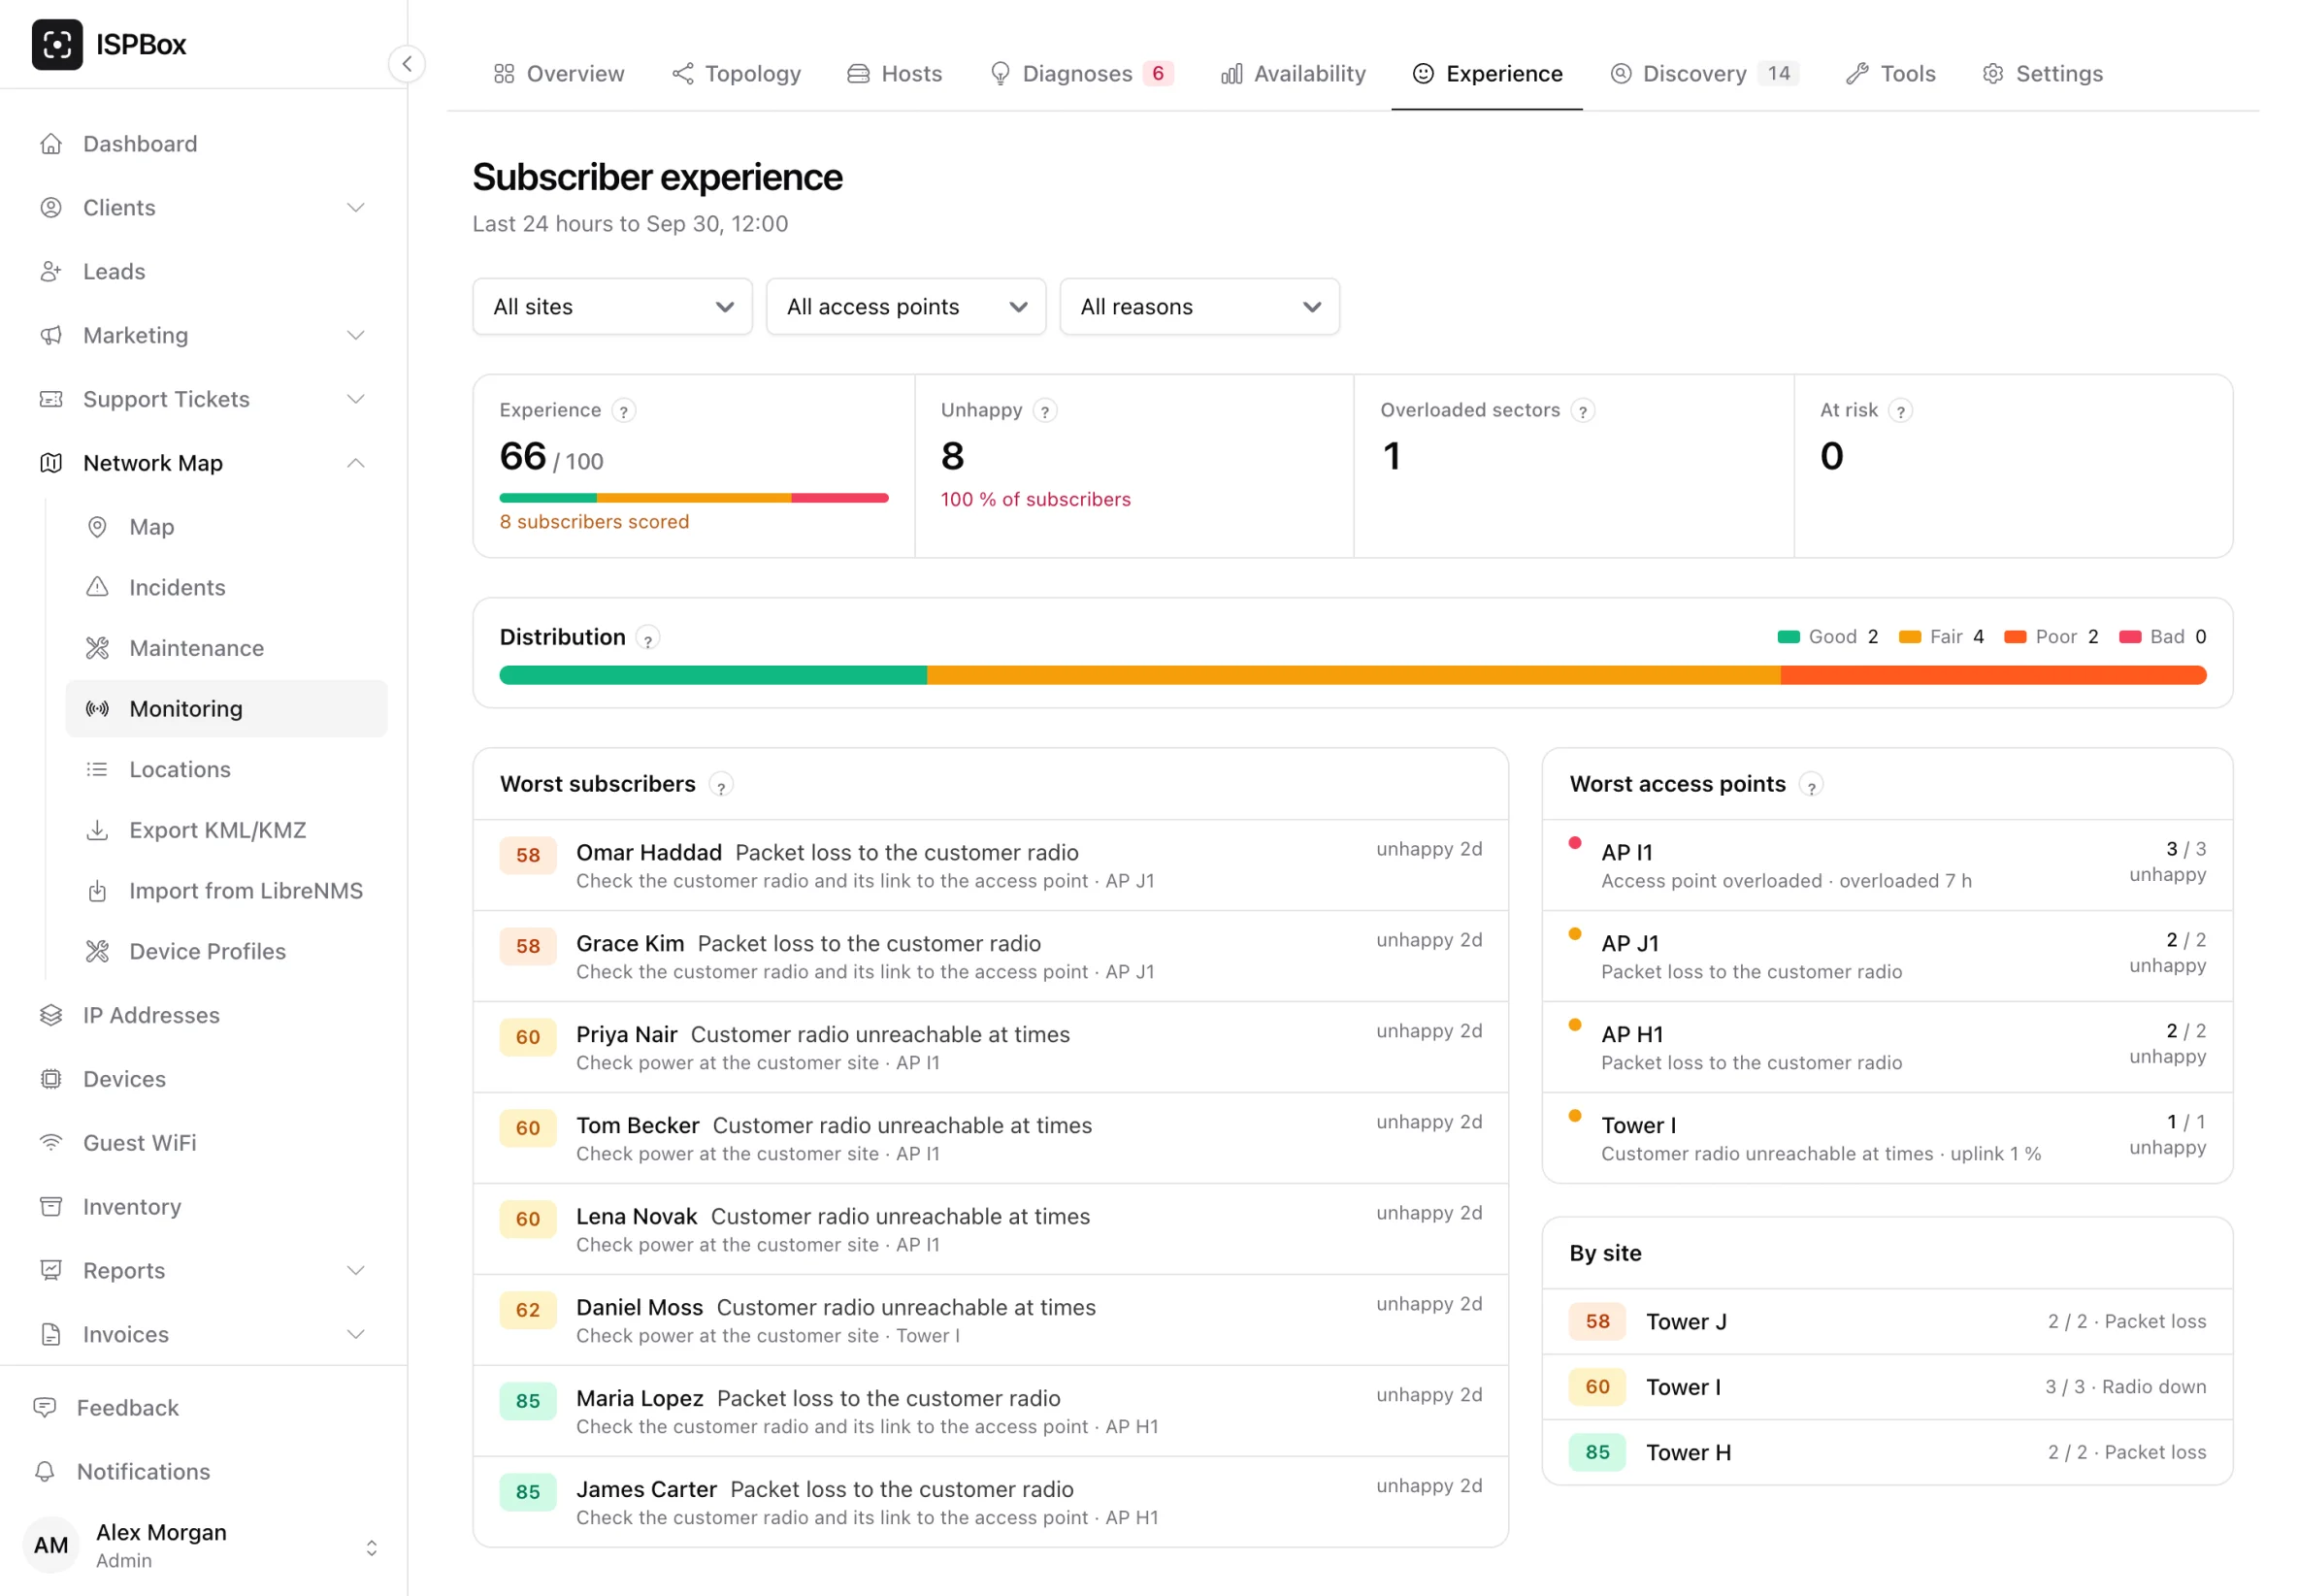Open Omar Haddad subscriber row

pyautogui.click(x=990, y=866)
